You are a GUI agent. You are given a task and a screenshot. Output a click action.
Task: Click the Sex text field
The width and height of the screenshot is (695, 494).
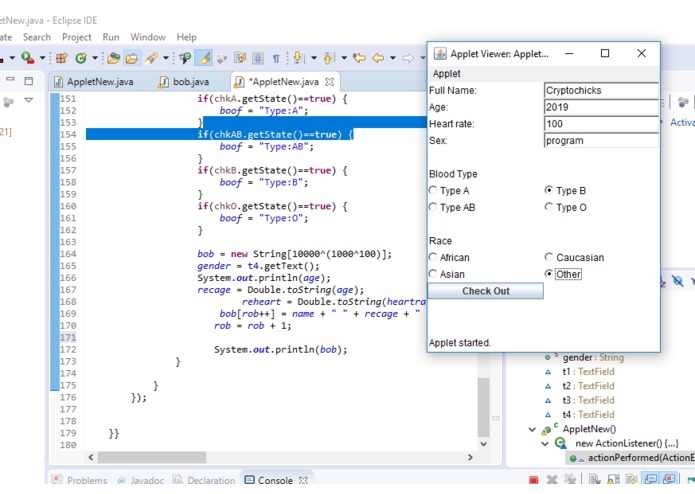click(601, 140)
